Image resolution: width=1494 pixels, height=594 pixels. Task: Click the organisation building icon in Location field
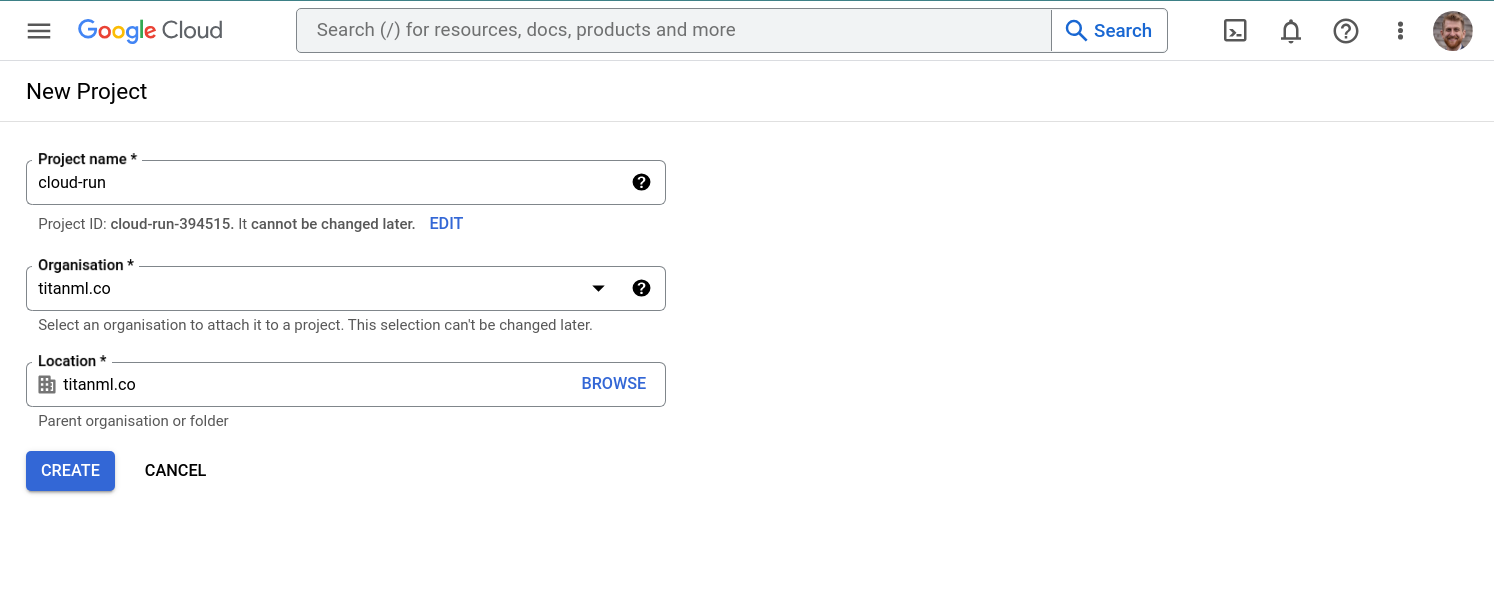point(46,384)
